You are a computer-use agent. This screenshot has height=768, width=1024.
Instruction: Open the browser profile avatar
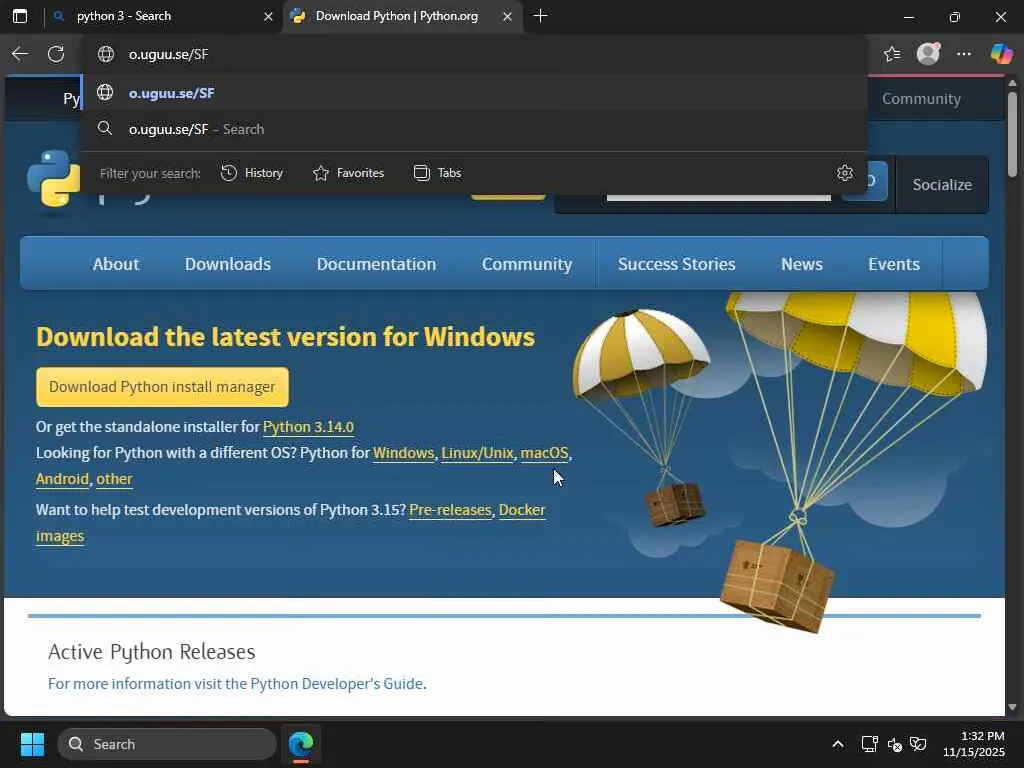point(928,54)
